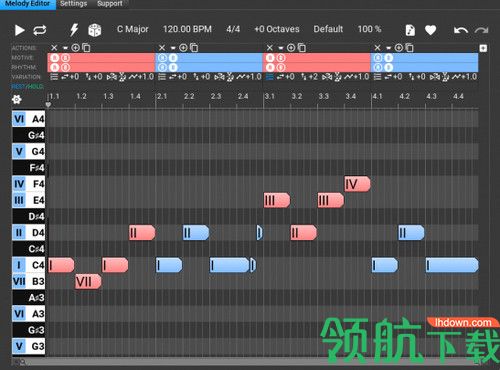Click the lightning bolt generate icon

point(74,30)
